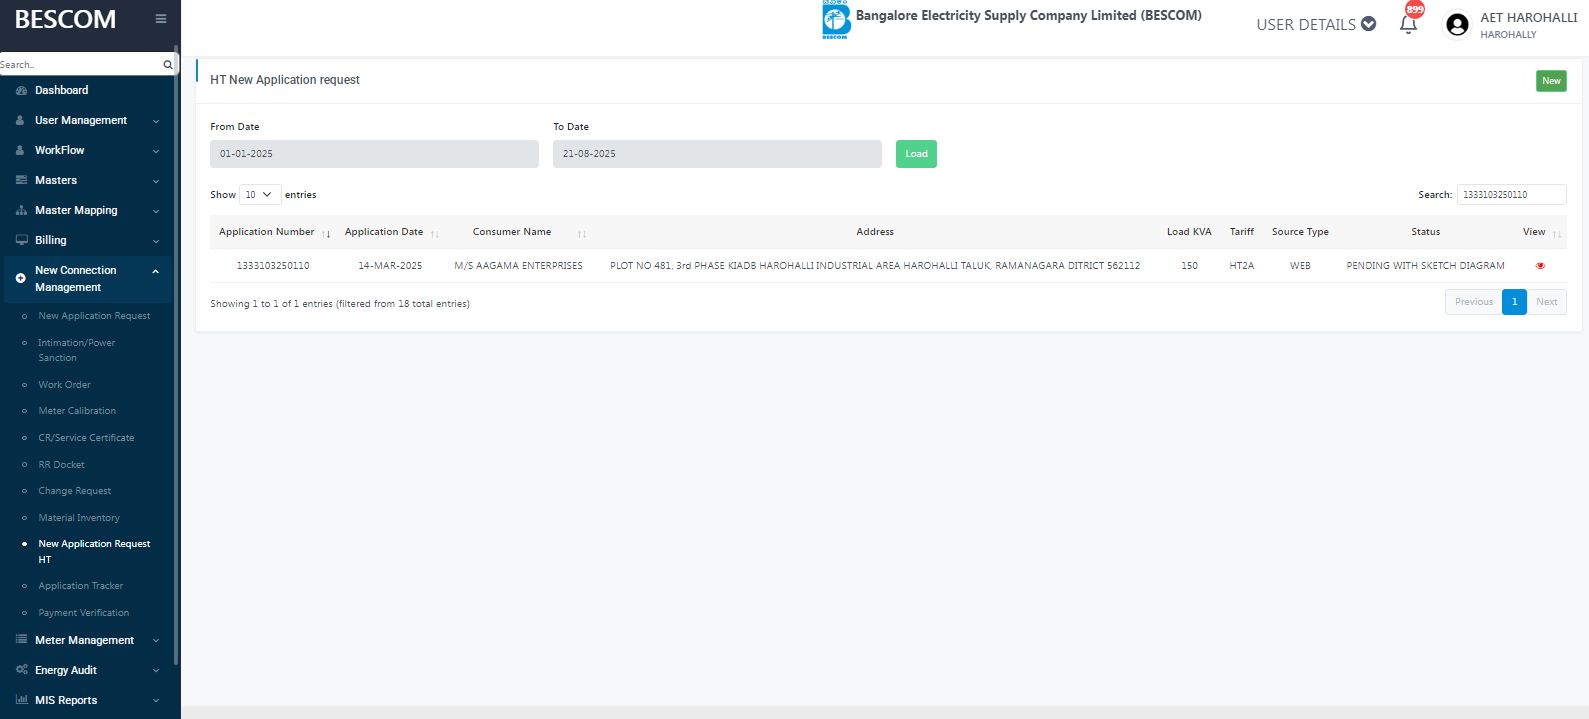Collapse New Connection Management chevron

[155, 271]
